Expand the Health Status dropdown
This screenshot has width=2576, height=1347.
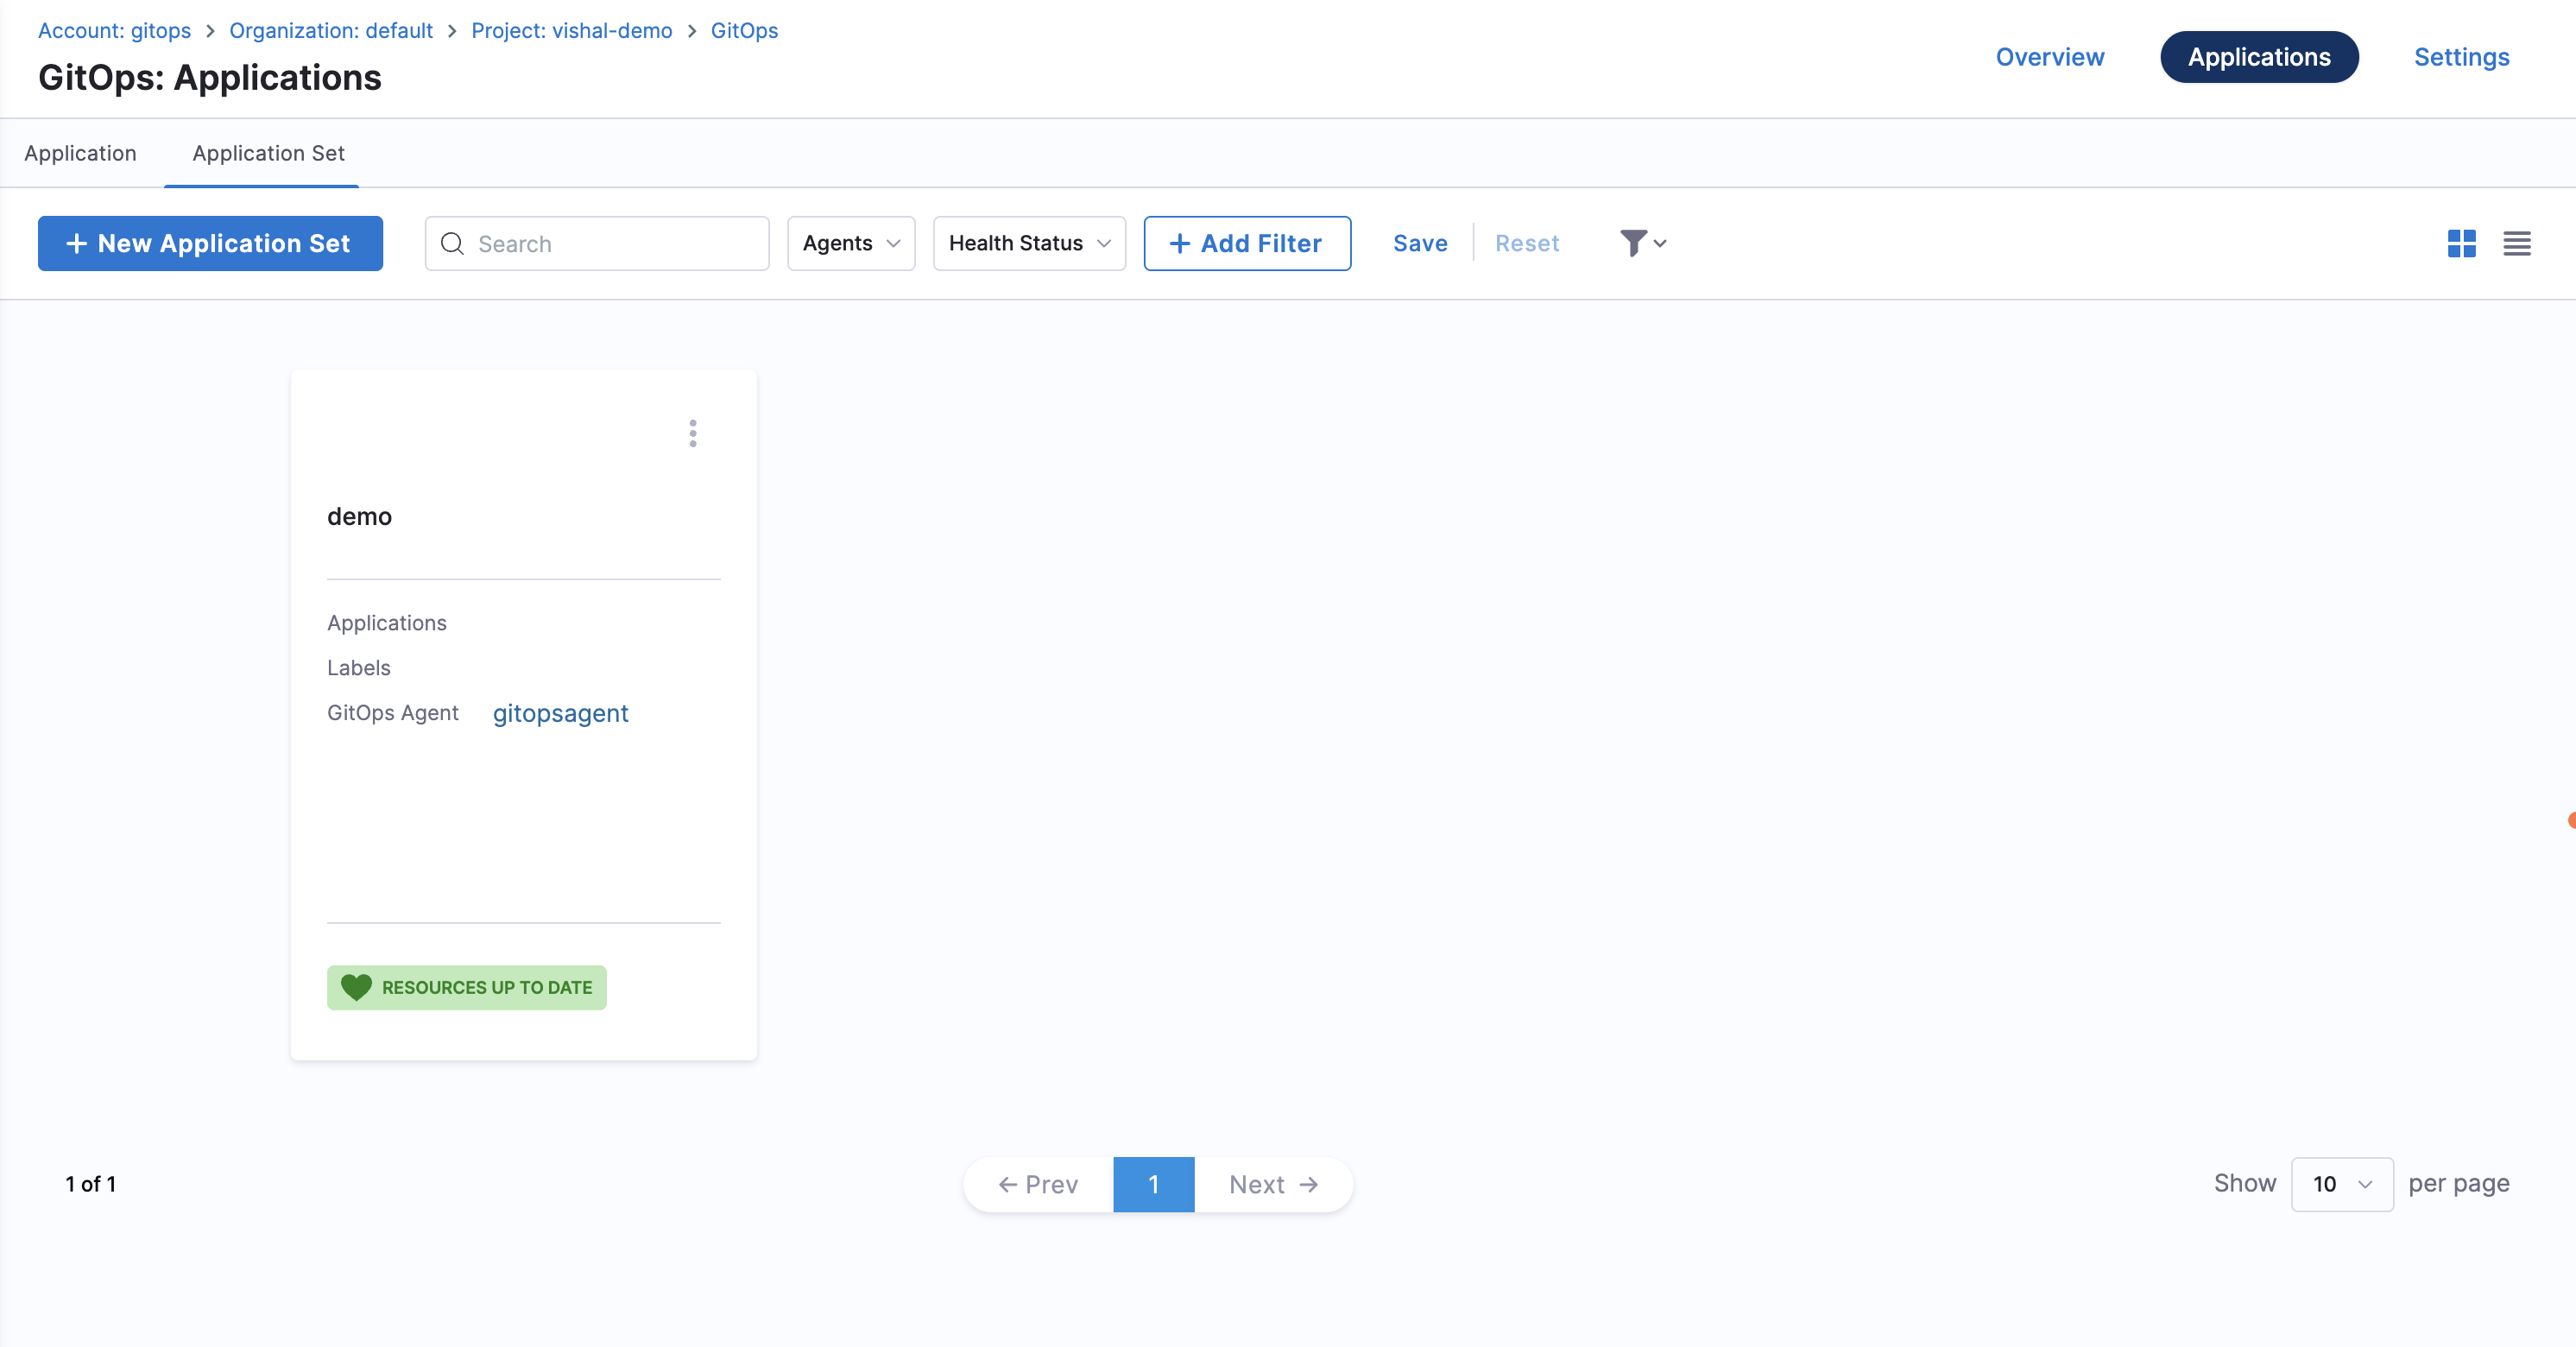[1028, 243]
